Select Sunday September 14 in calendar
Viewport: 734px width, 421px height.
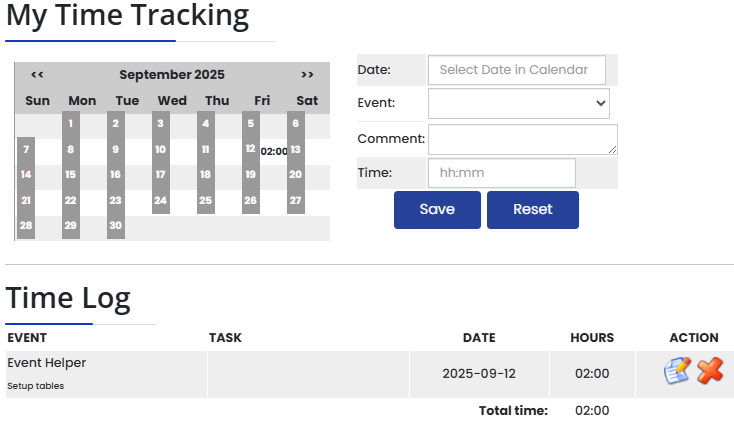26,175
